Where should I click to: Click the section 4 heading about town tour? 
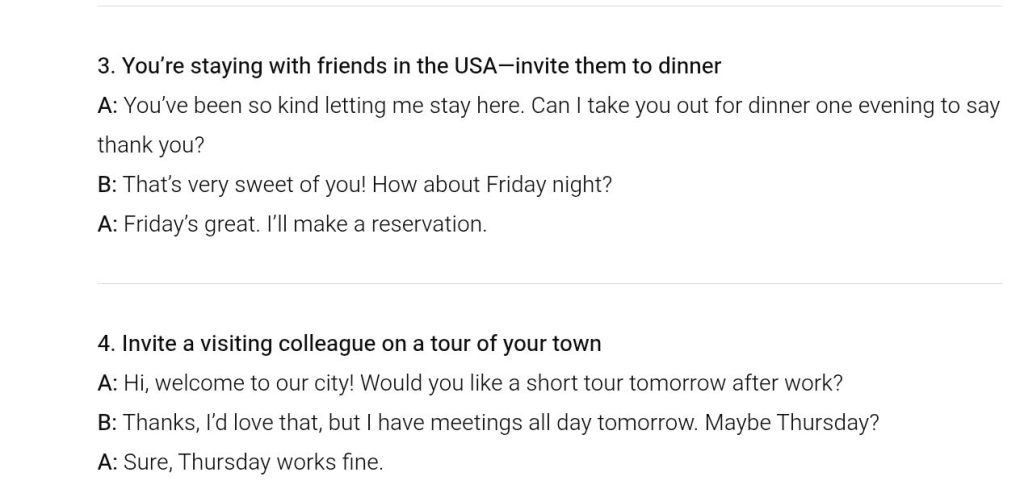coord(349,344)
